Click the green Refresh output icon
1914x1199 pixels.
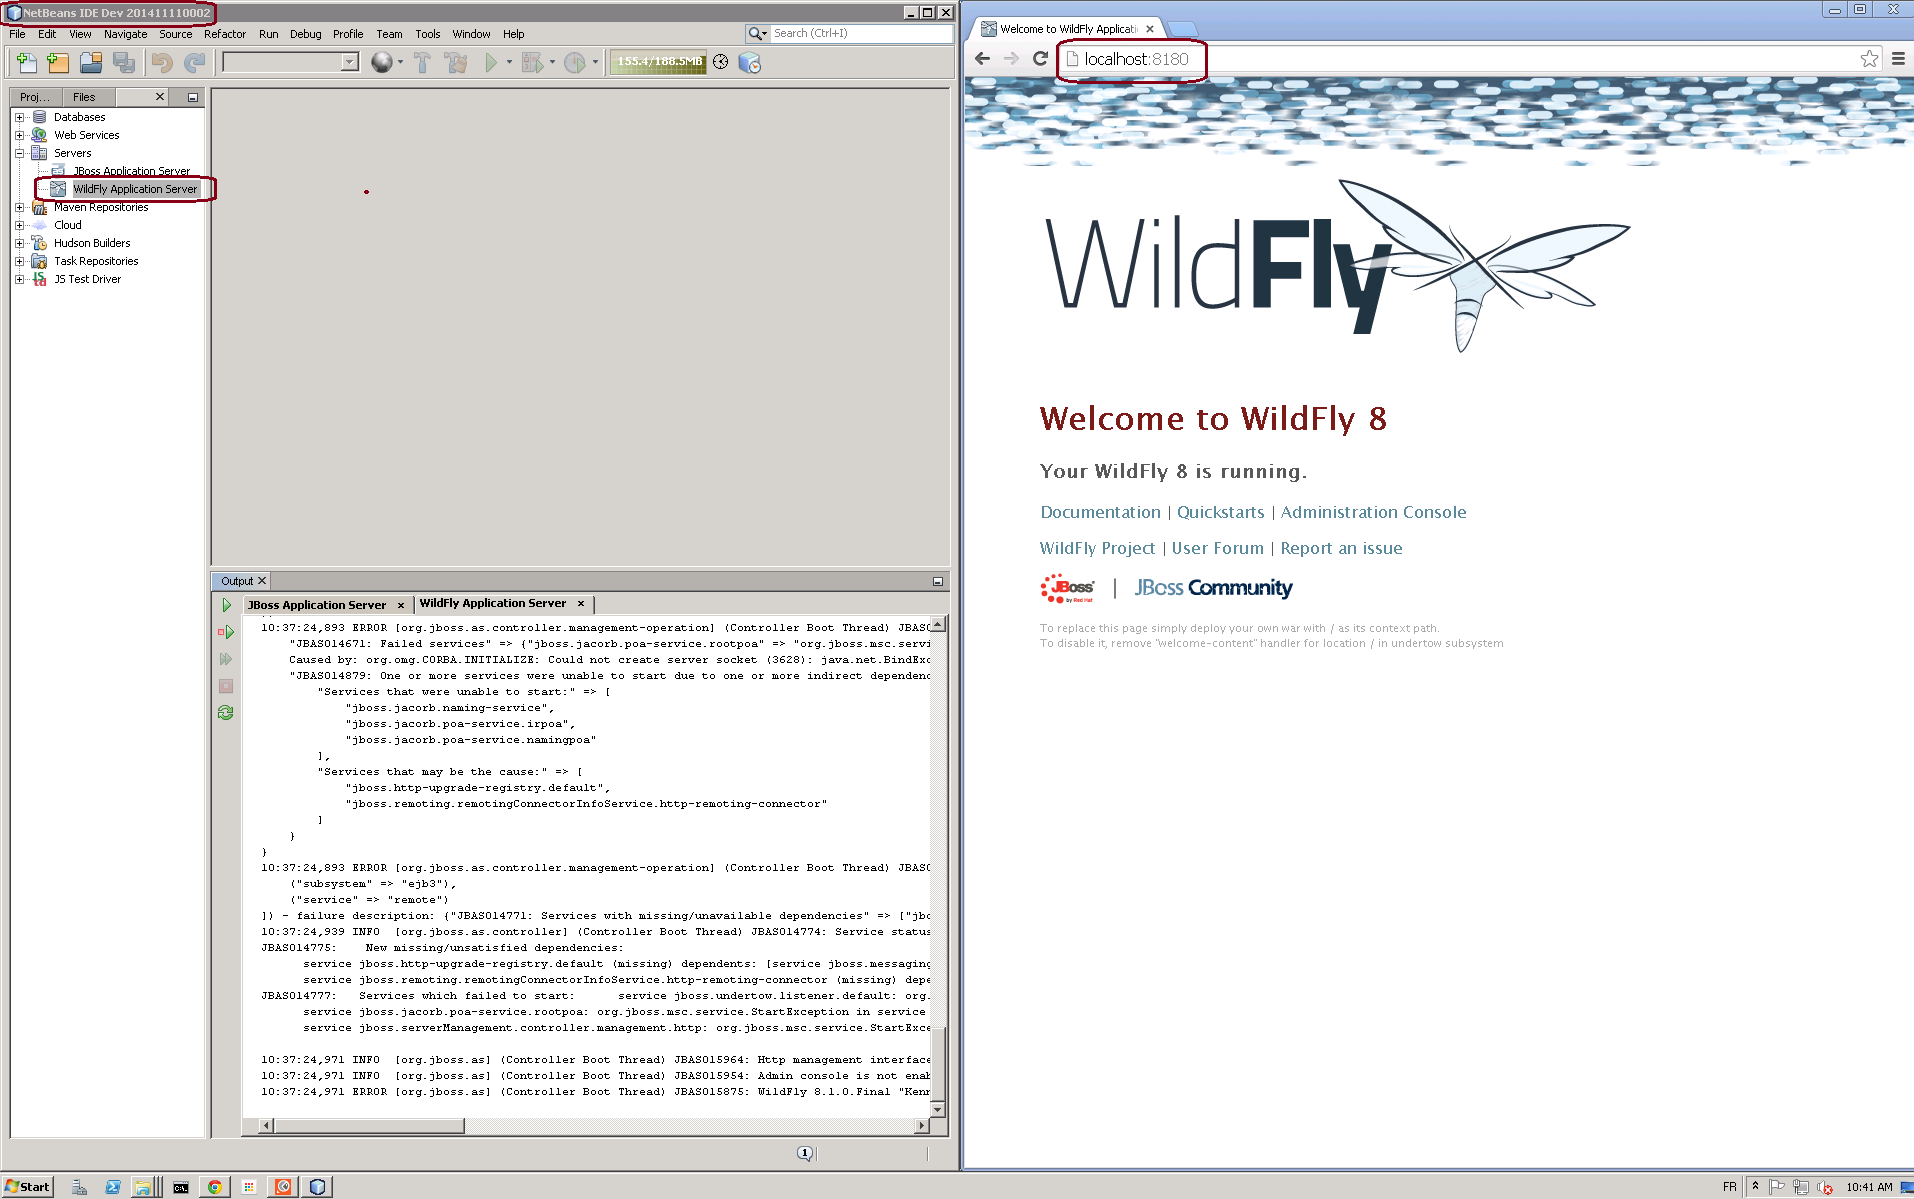[x=226, y=713]
